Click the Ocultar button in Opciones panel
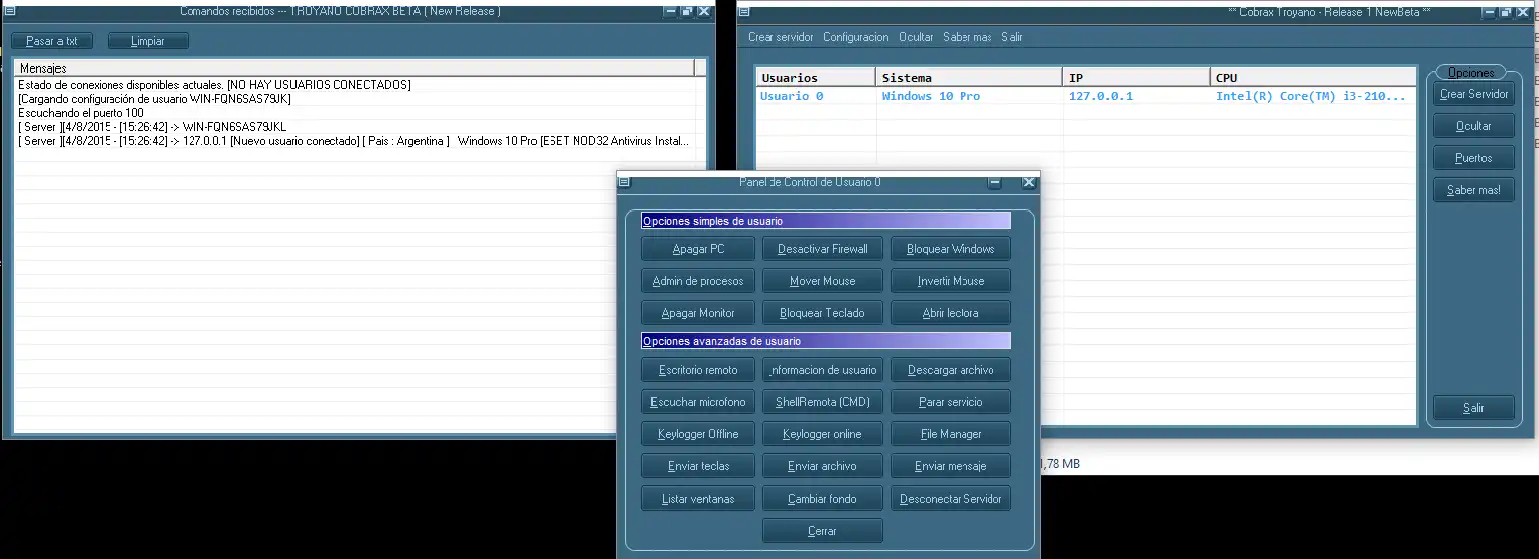 (x=1474, y=126)
